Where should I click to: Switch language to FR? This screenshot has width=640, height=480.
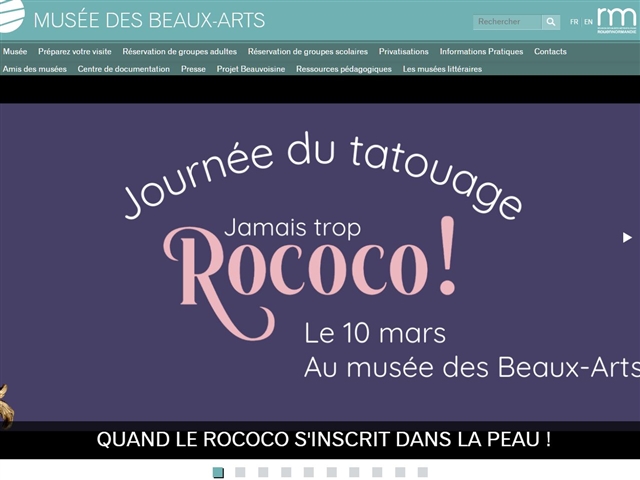coord(574,22)
